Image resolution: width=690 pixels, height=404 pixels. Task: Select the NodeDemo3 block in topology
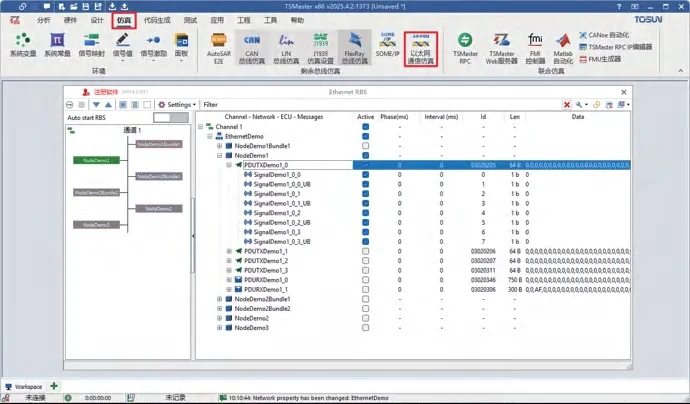(96, 225)
